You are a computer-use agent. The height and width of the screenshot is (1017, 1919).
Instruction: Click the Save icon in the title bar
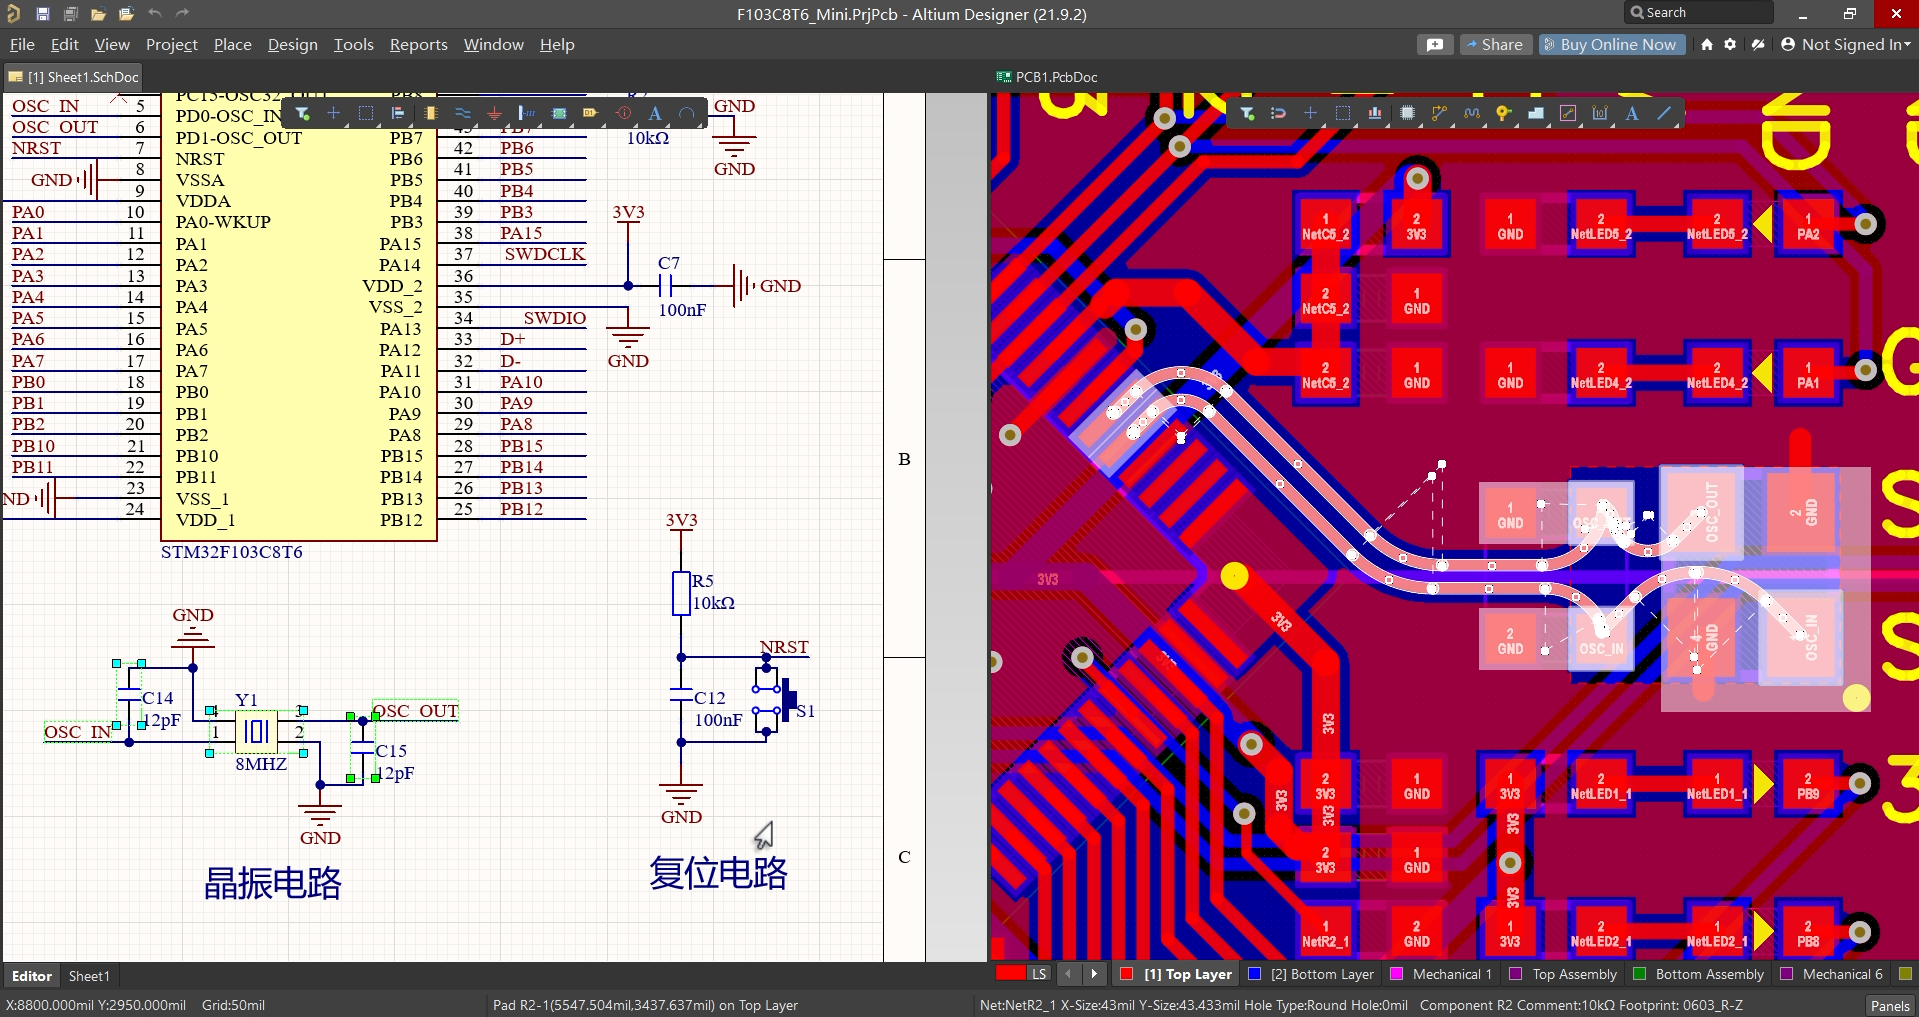click(x=43, y=14)
